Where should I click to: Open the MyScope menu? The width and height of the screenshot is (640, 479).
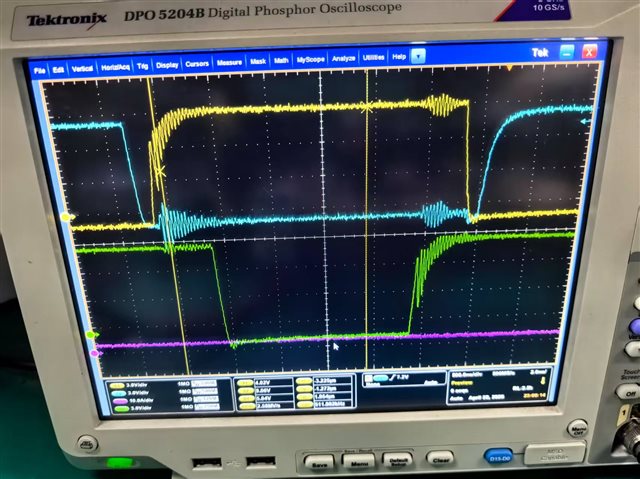click(310, 60)
